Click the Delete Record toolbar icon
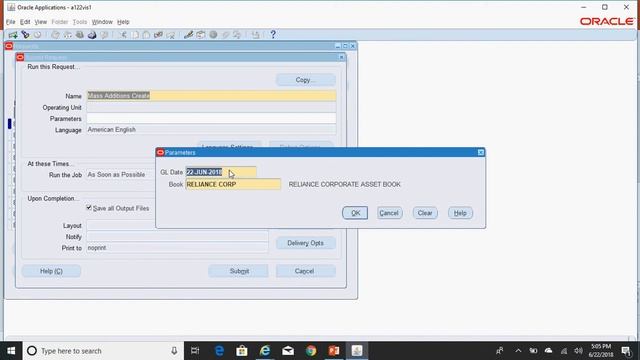Viewport: 640px width, 360px height. click(x=171, y=35)
